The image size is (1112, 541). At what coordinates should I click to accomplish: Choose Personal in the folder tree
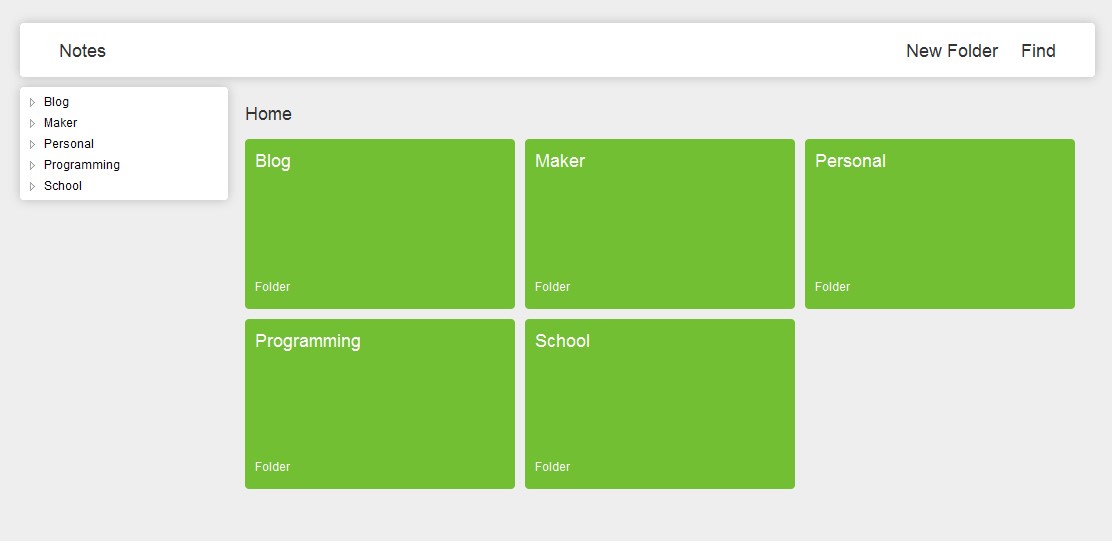(69, 144)
